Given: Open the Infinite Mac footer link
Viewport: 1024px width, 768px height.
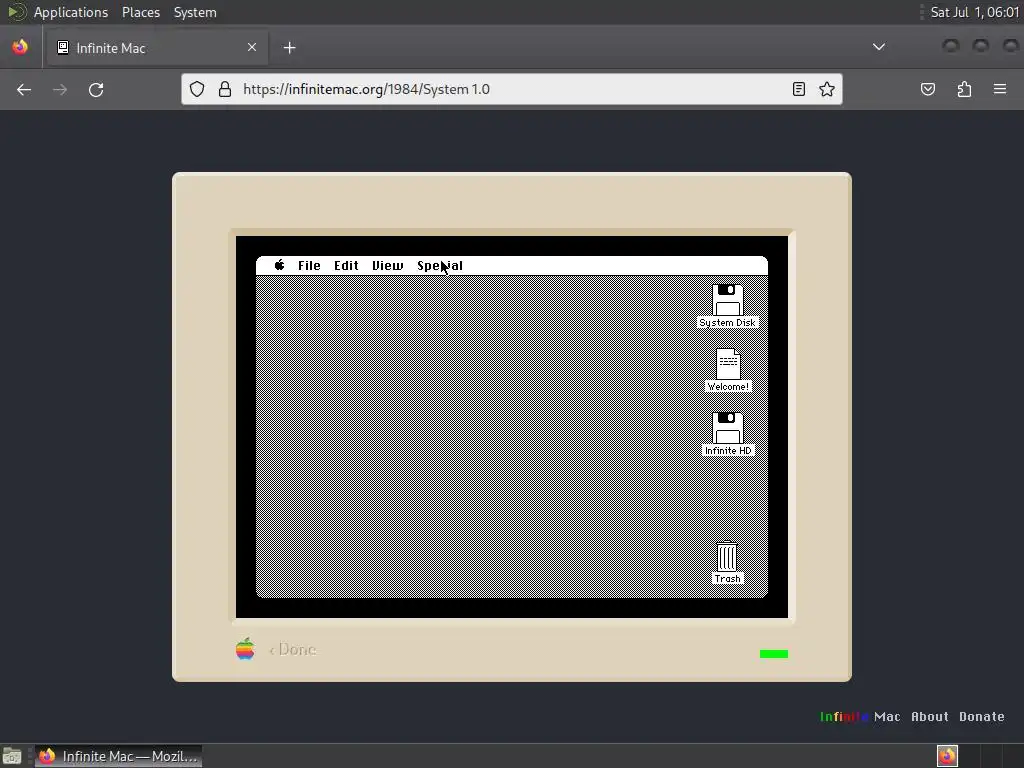Looking at the screenshot, I should (x=860, y=716).
